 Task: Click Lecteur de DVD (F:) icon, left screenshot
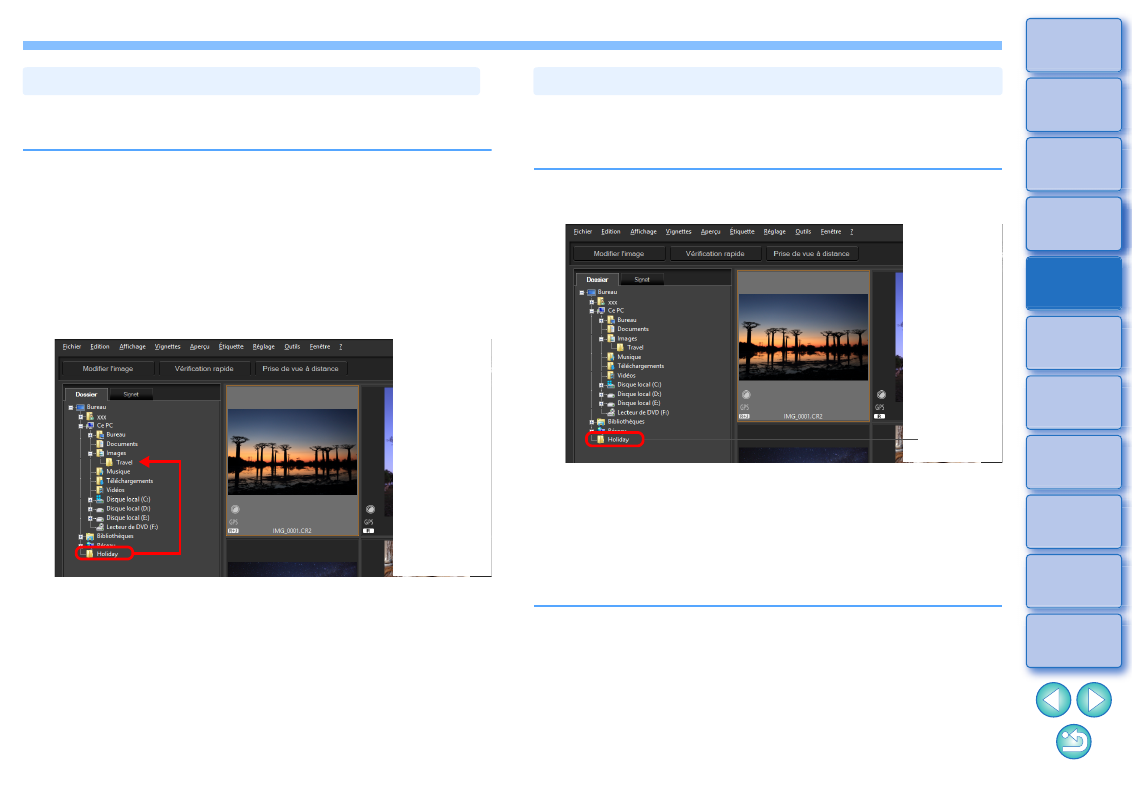[100, 527]
